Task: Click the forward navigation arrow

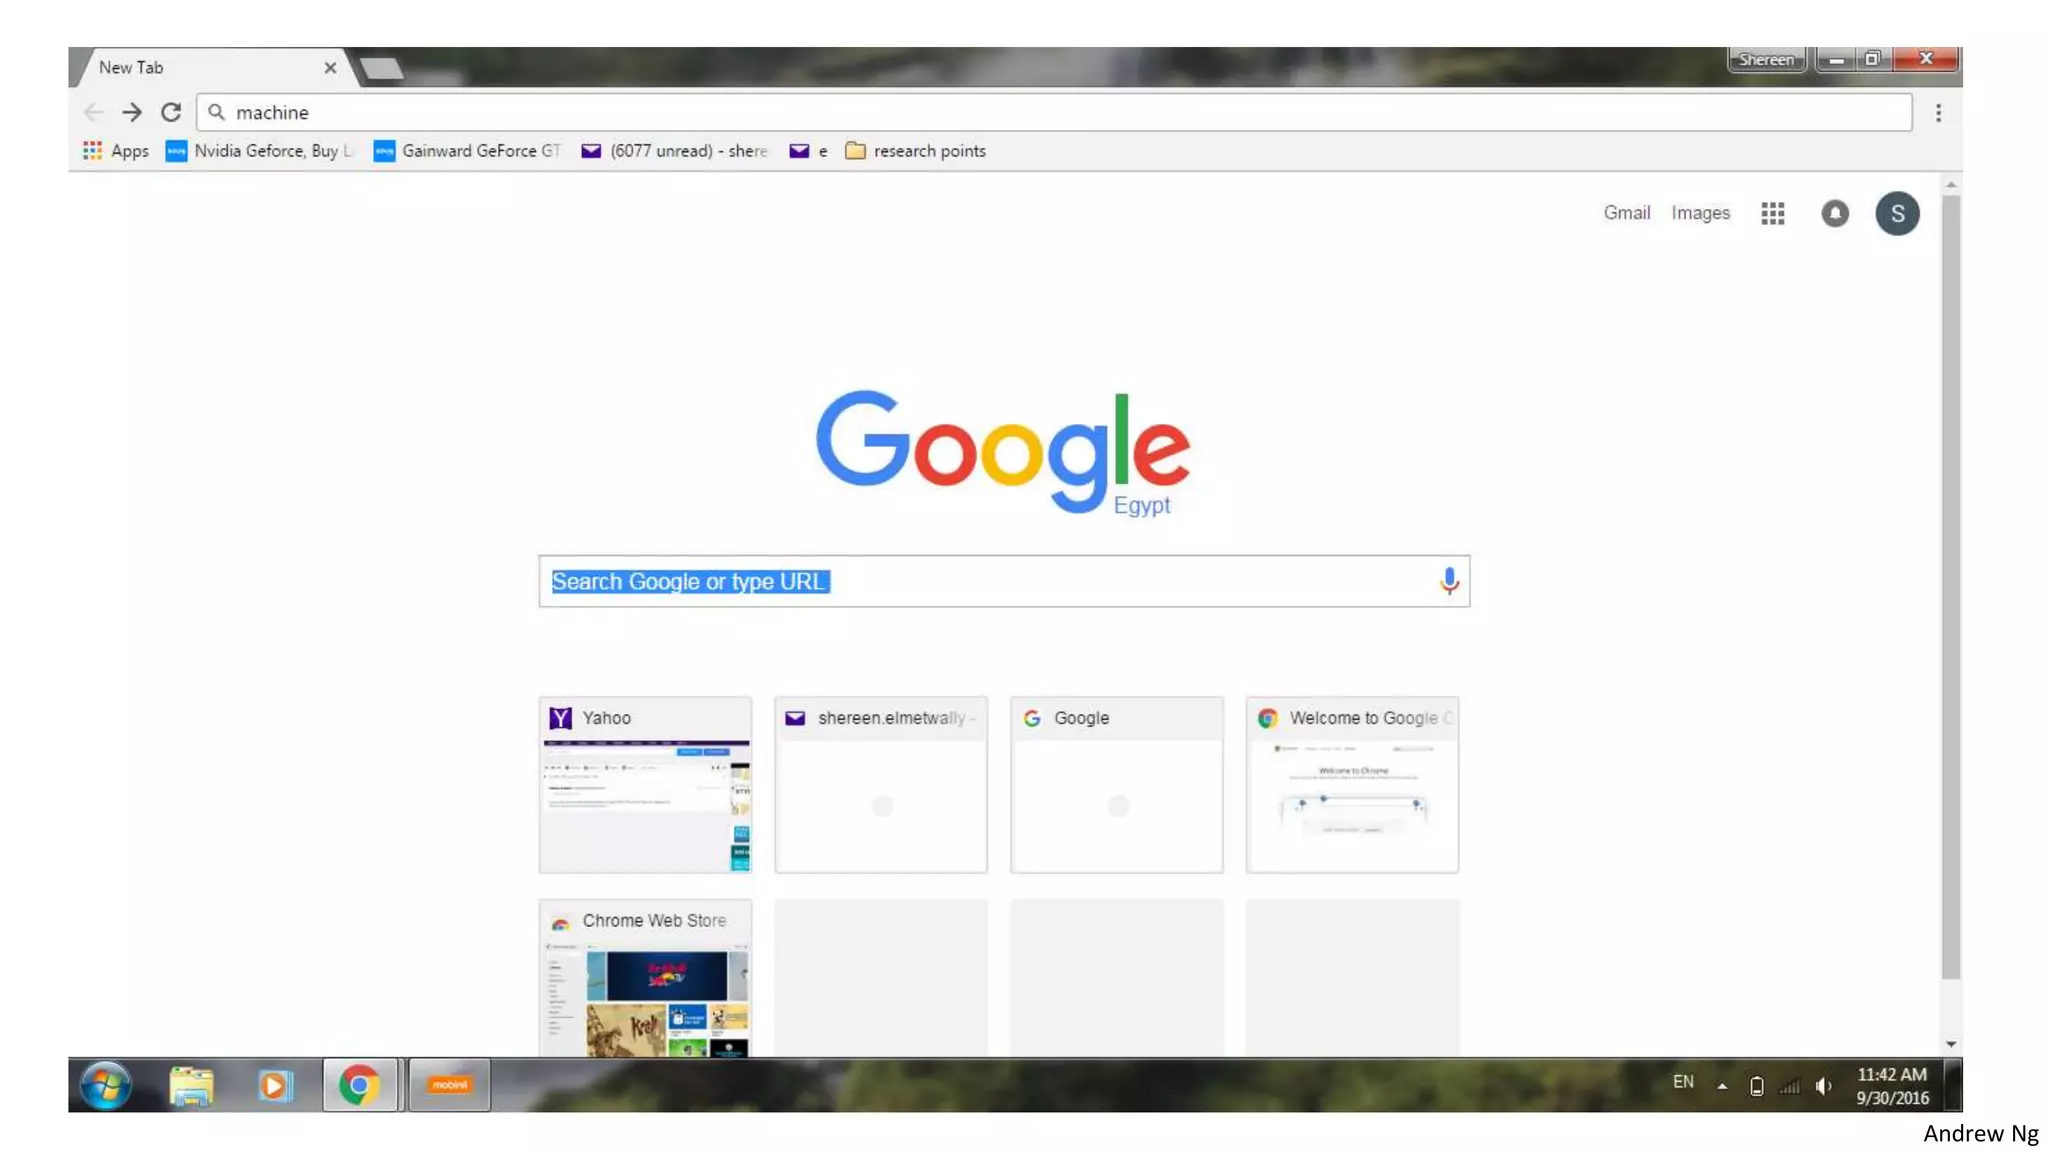Action: coord(131,112)
